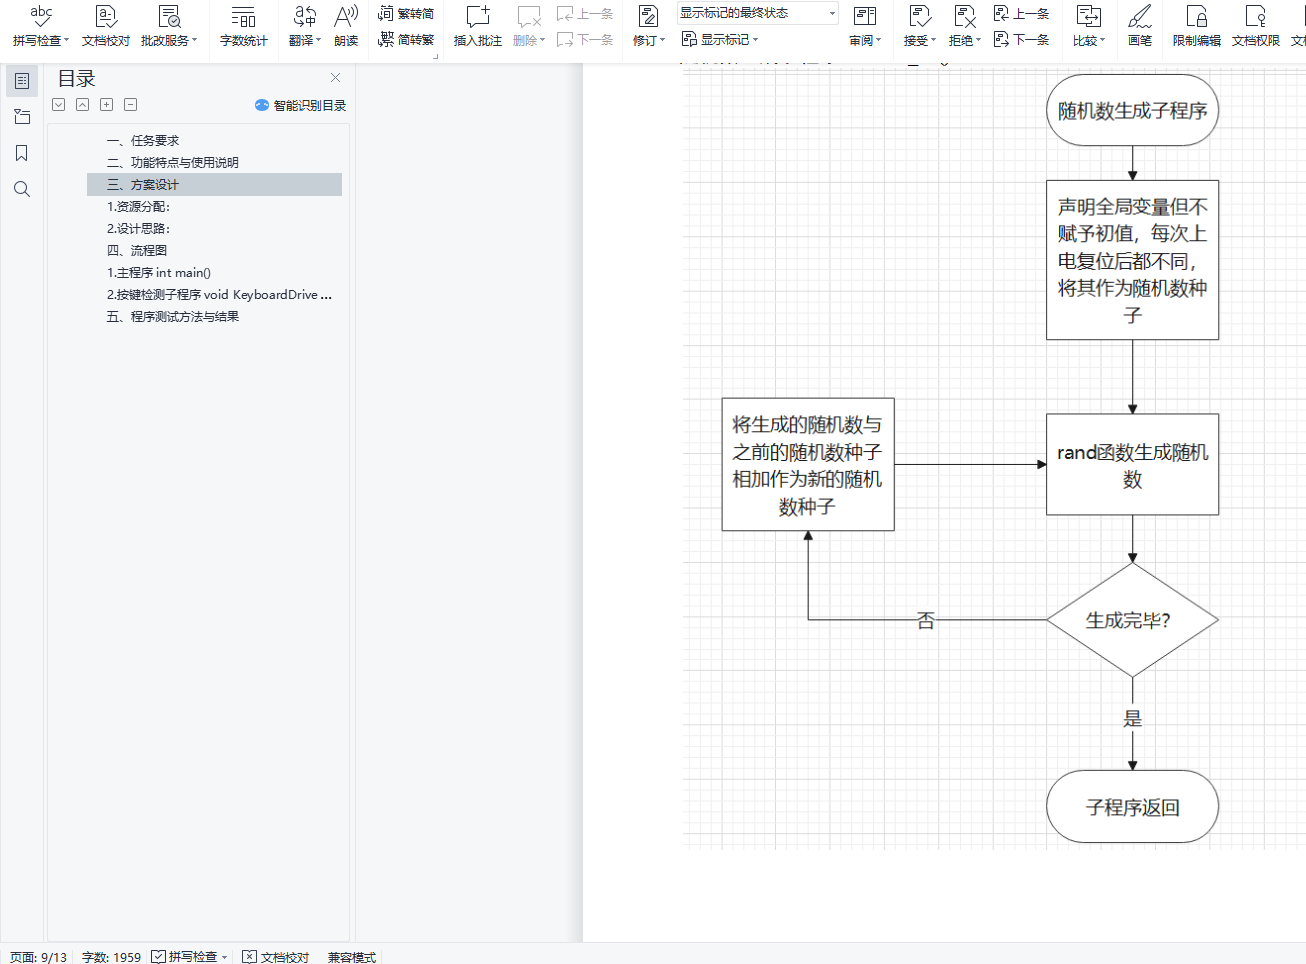The height and width of the screenshot is (964, 1306).
Task: Open the bookmark sidebar panel
Action: click(x=22, y=153)
